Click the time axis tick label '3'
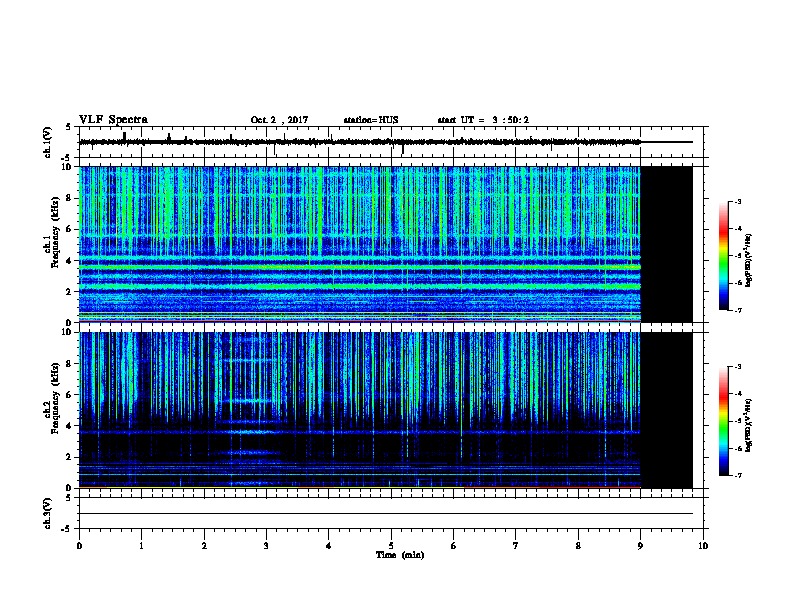This screenshot has width=792, height=612. tap(266, 546)
